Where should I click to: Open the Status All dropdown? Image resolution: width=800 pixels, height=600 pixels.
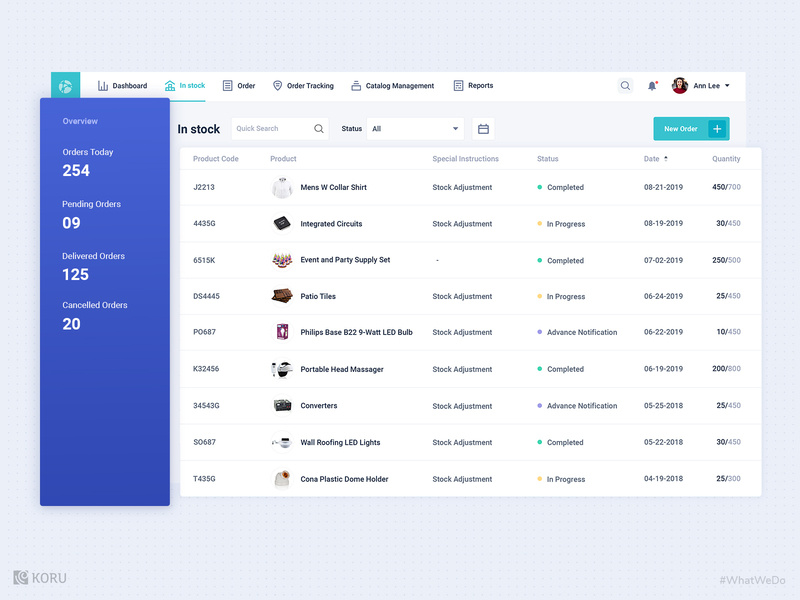(x=414, y=128)
